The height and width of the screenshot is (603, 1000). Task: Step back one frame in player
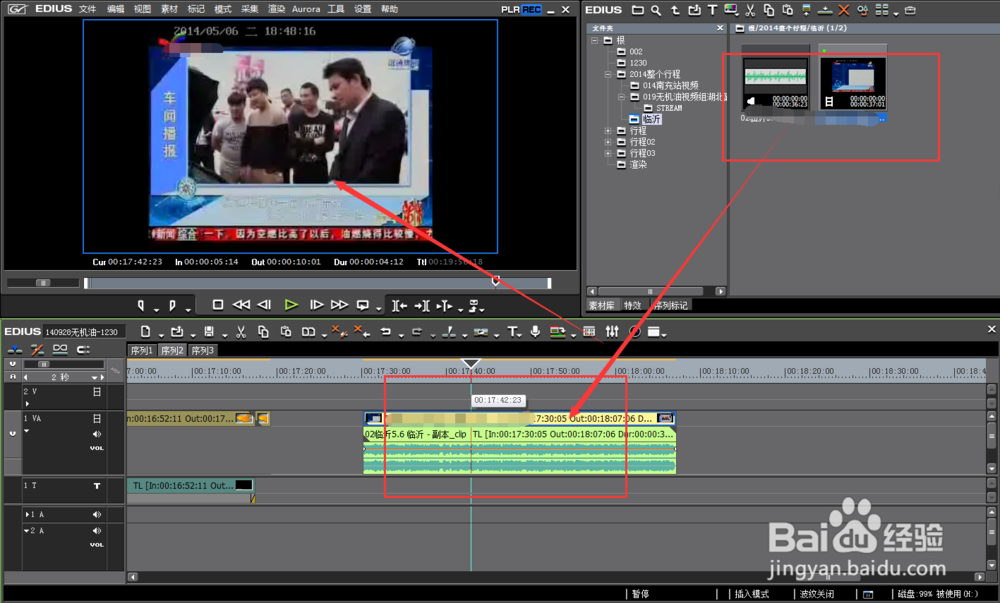click(264, 305)
